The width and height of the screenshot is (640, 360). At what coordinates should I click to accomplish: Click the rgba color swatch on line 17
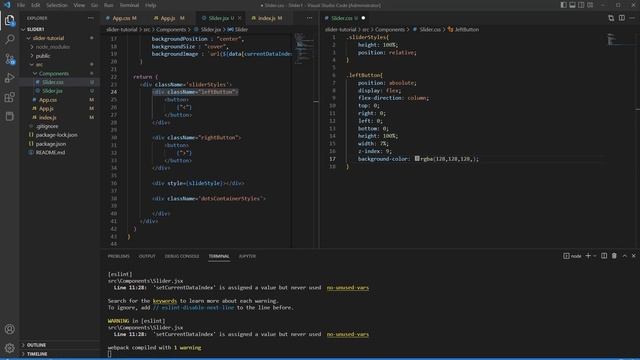coord(417,158)
